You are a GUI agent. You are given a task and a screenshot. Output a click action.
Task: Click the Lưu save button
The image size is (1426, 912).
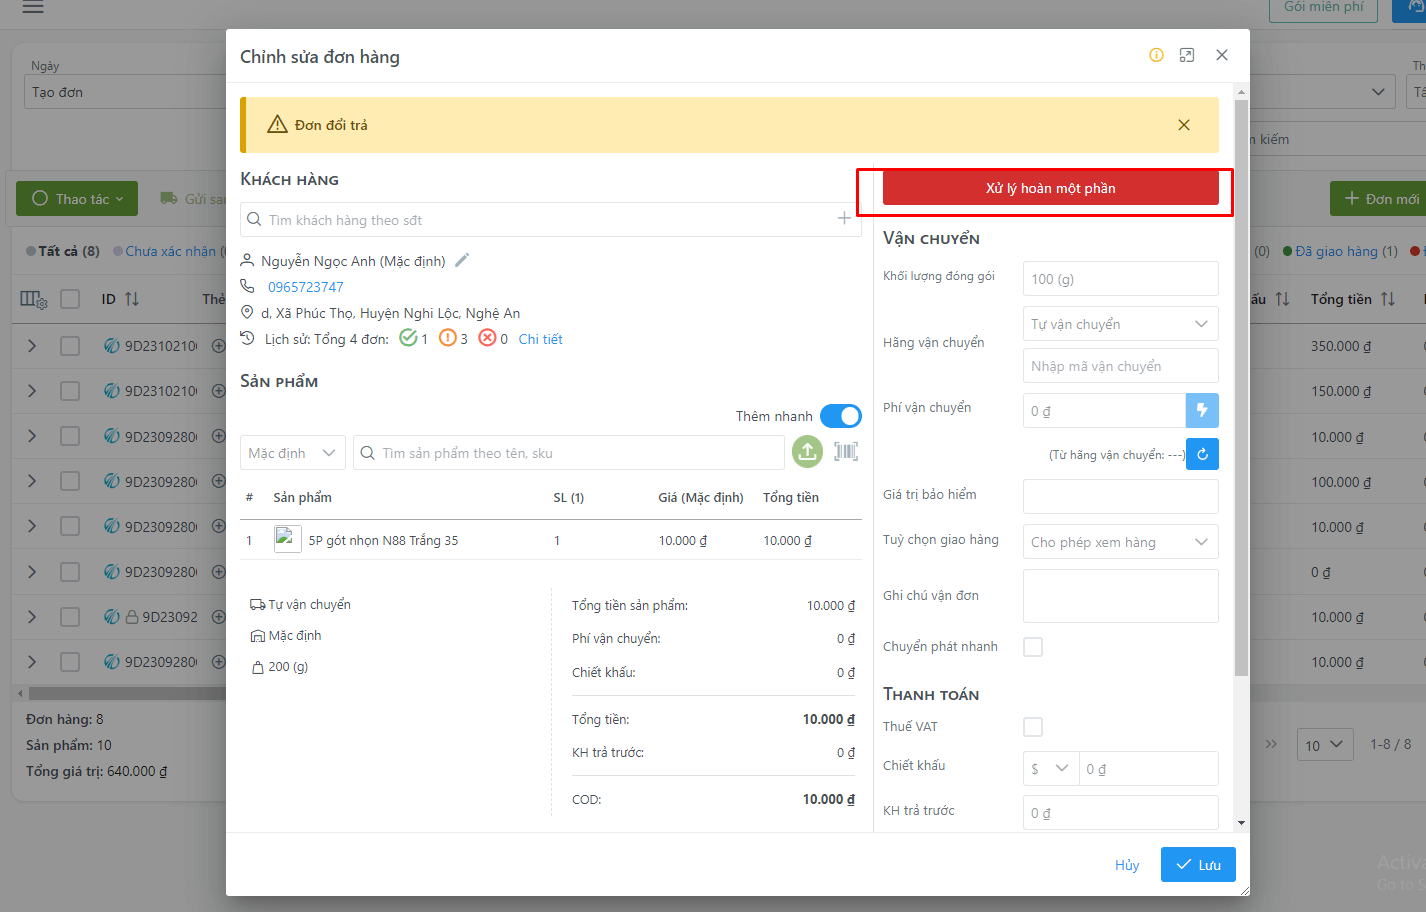[1198, 865]
